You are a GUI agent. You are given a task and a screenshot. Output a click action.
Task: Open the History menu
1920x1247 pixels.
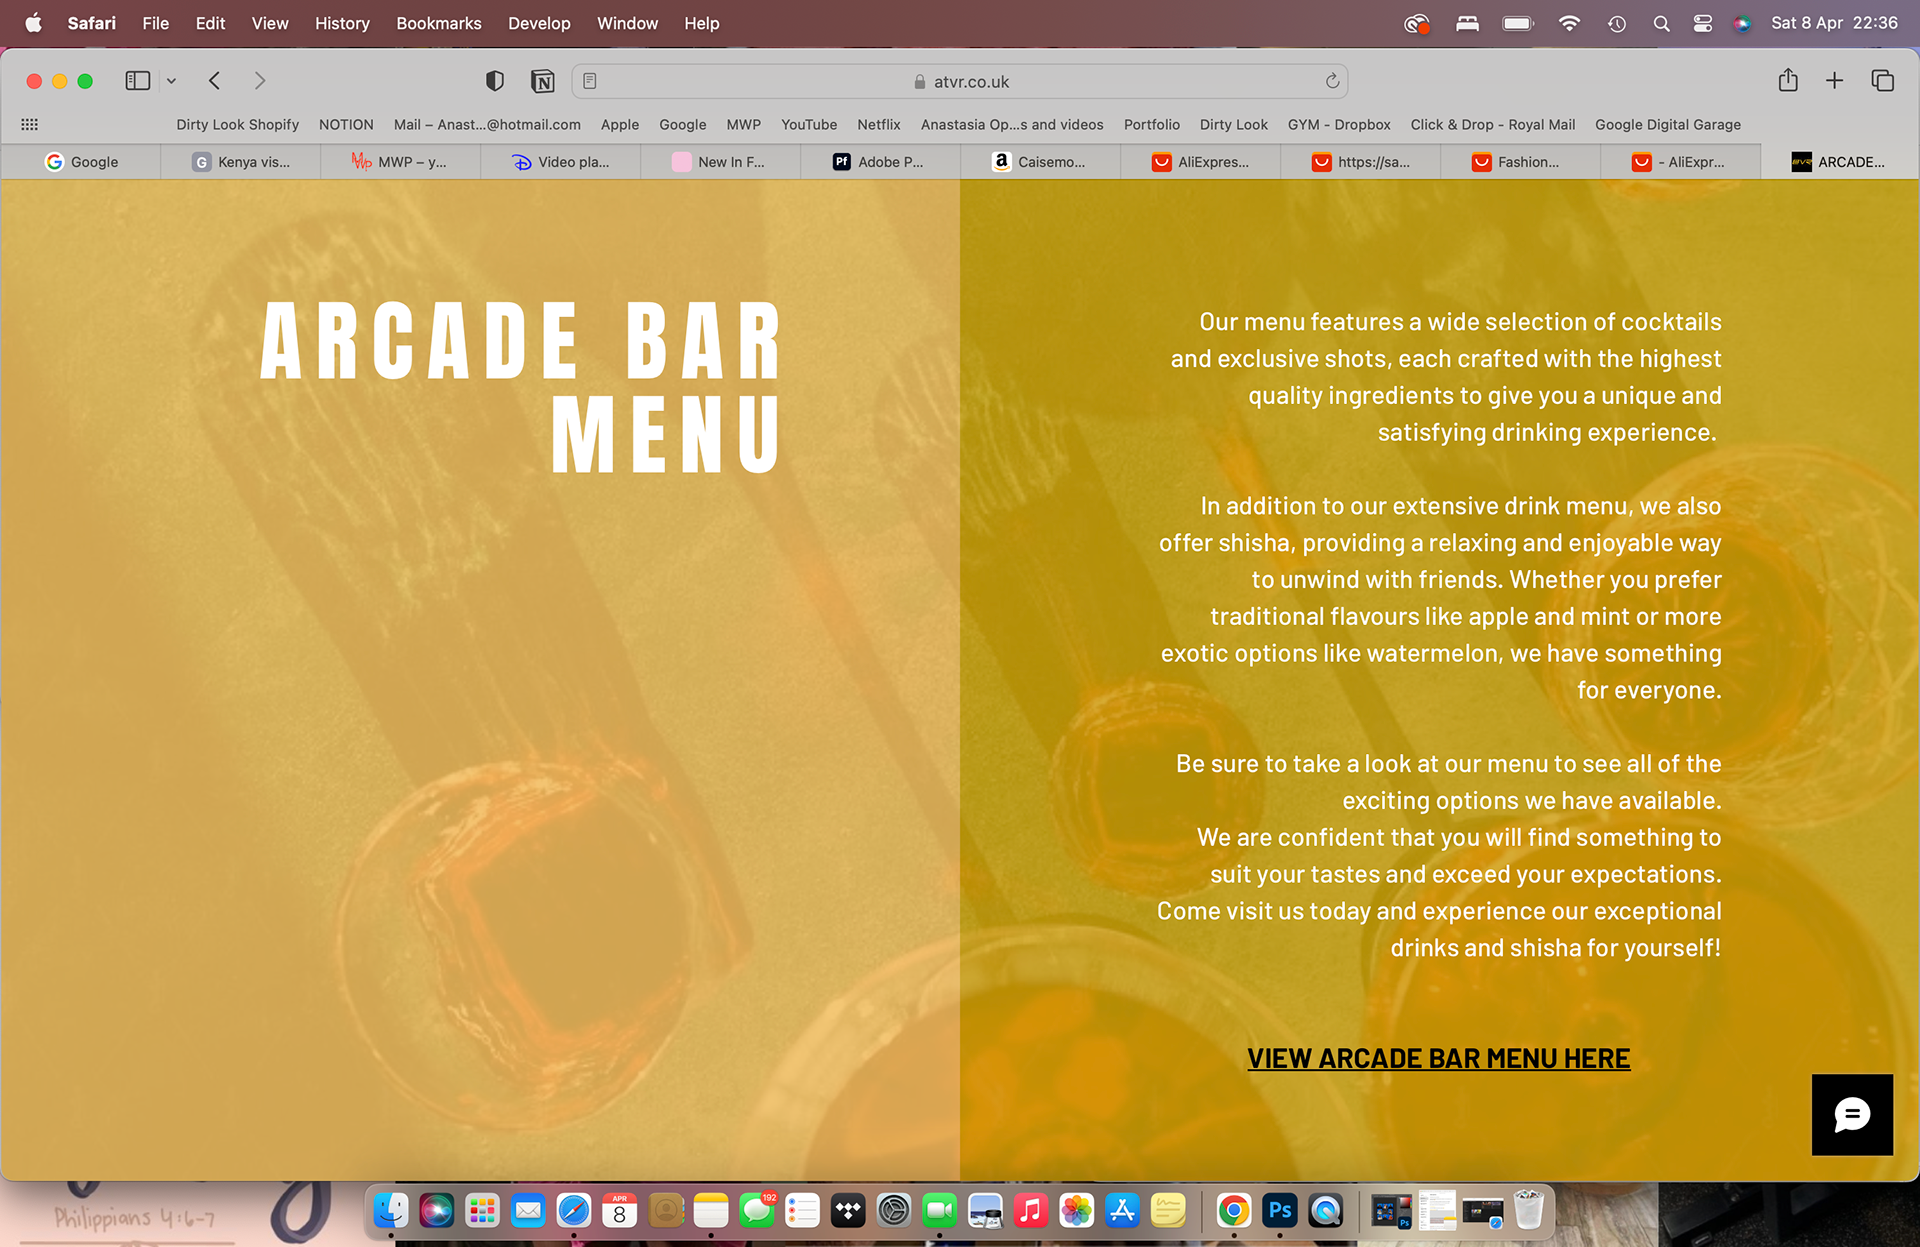[342, 23]
